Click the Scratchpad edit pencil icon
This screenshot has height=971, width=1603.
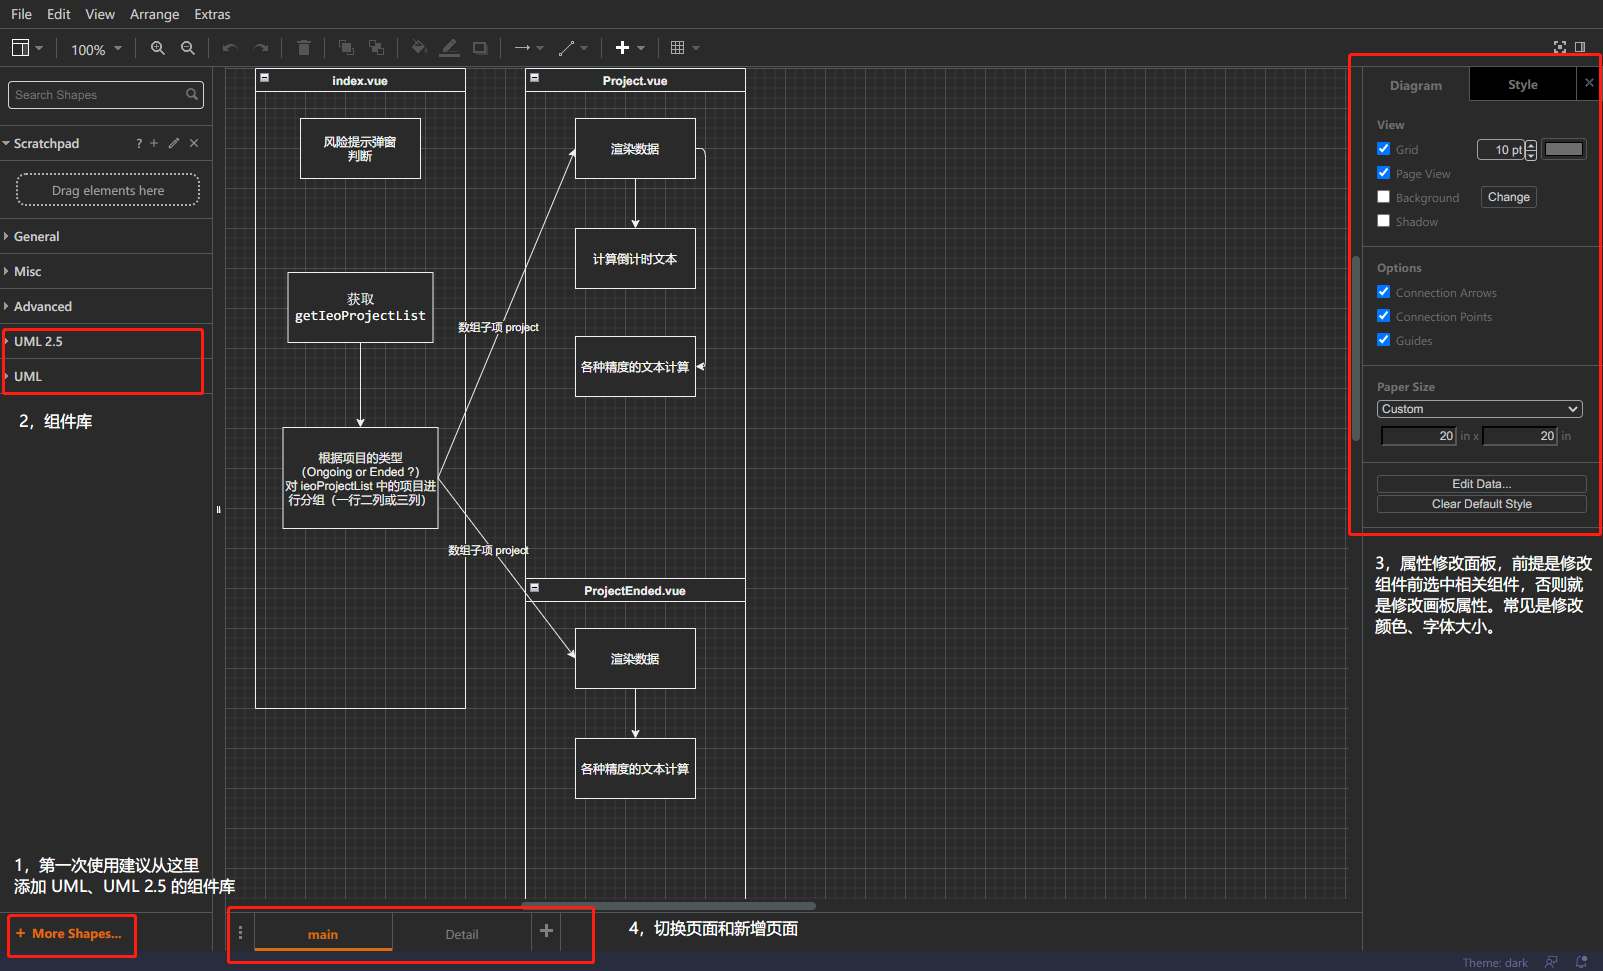174,144
